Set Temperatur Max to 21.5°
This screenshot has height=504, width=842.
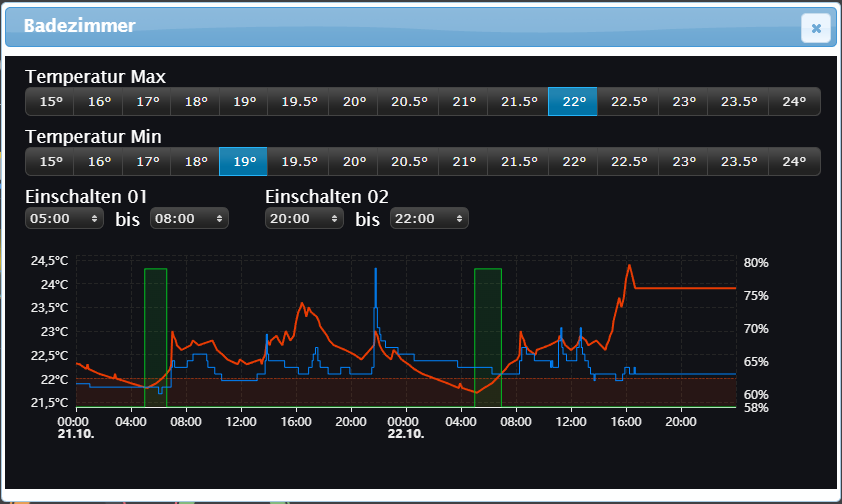(518, 101)
